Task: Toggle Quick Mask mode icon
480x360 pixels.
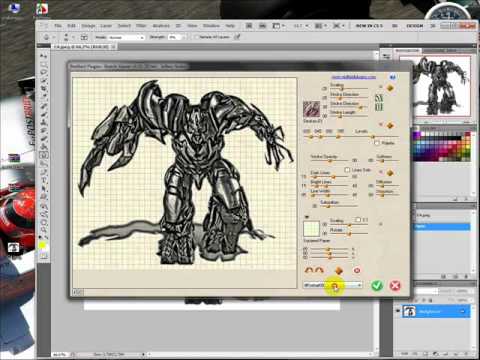Action: click(x=43, y=256)
